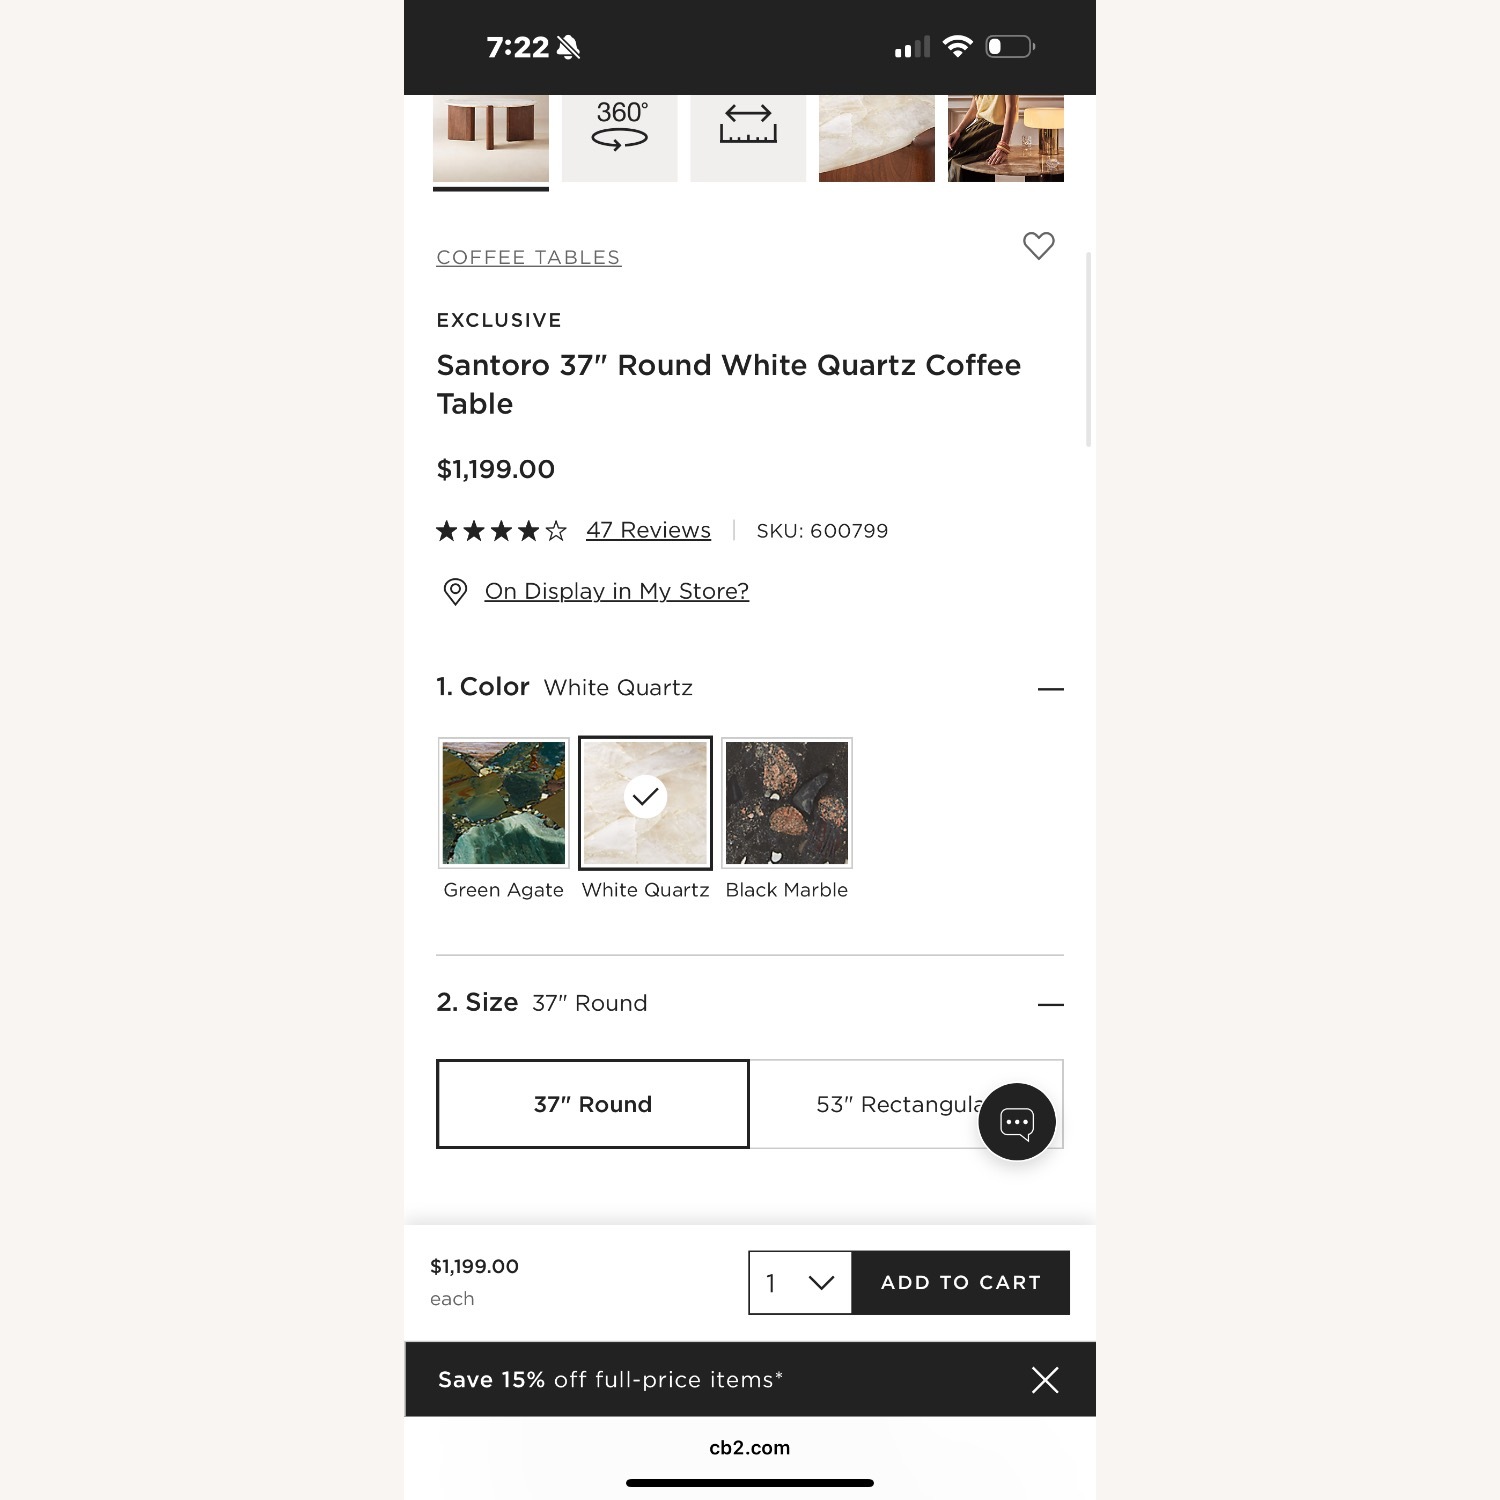Select the 37" Round size option
1500x1500 pixels.
[593, 1104]
